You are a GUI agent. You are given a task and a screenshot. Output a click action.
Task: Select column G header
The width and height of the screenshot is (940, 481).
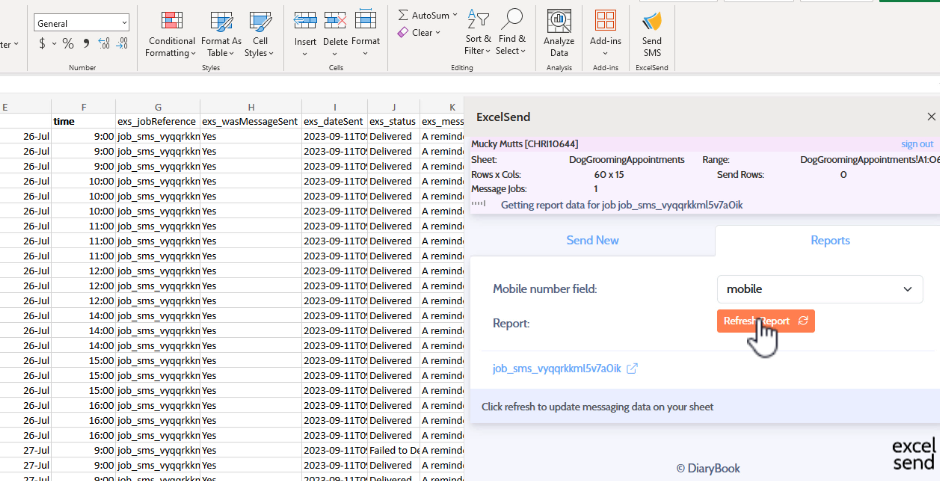point(158,107)
